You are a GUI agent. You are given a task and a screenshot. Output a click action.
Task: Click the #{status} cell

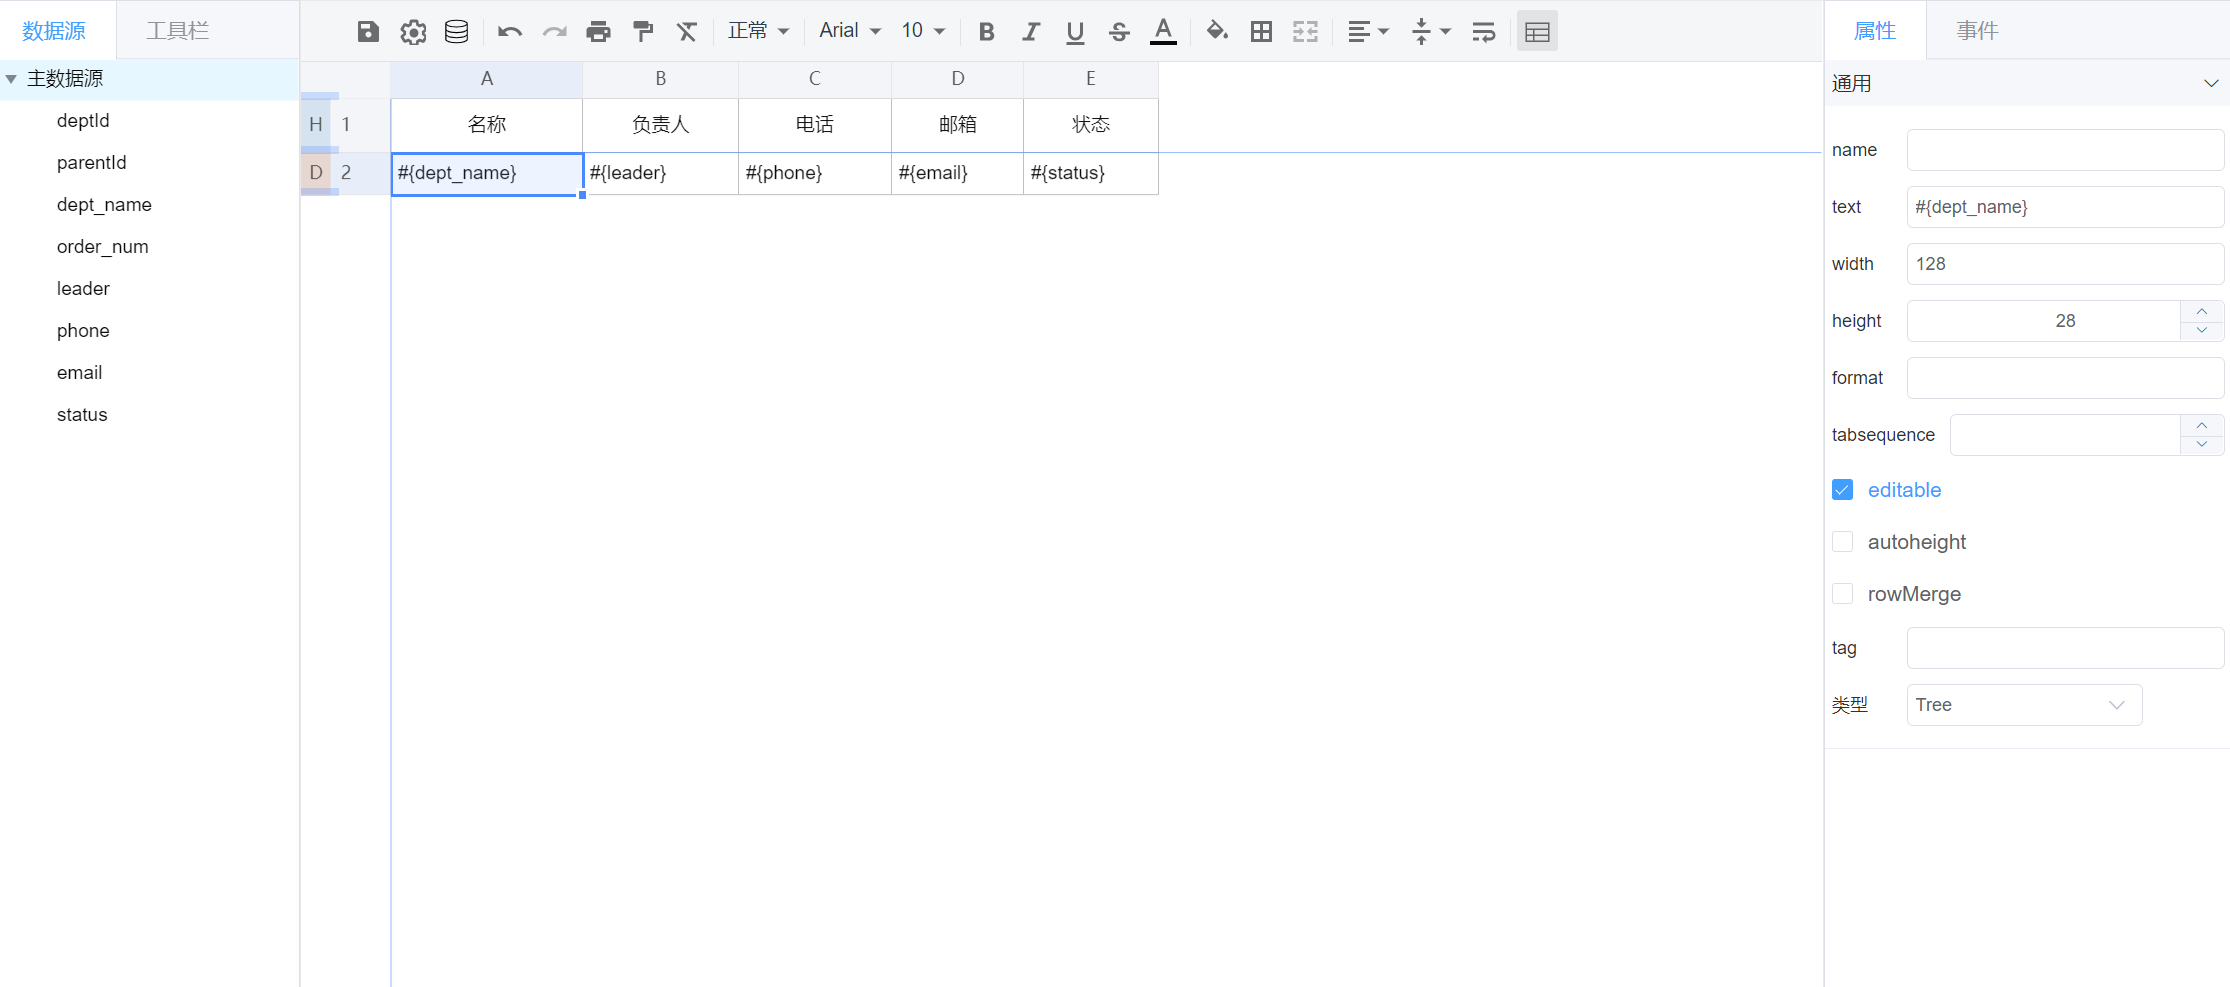pos(1091,173)
